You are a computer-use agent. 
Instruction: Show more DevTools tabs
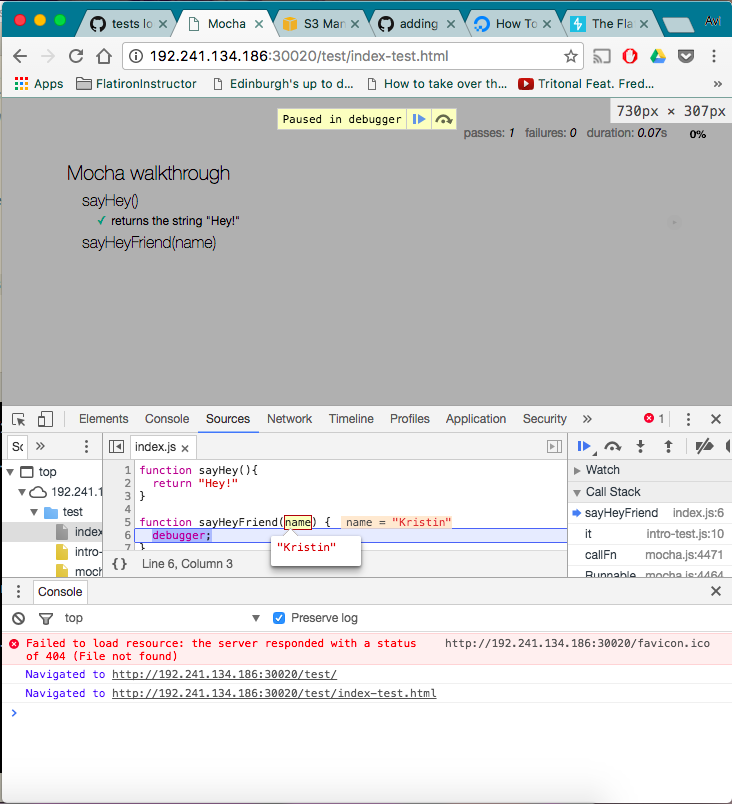587,419
